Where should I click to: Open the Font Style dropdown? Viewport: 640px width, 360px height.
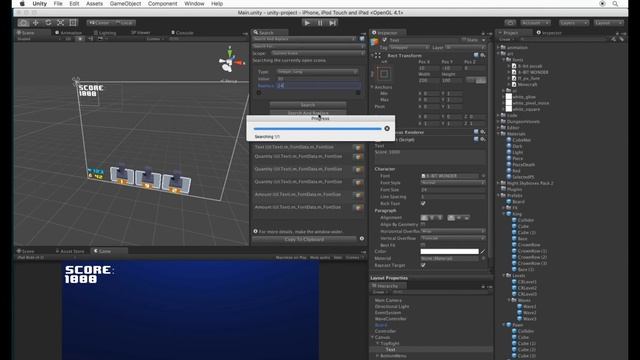pyautogui.click(x=453, y=183)
